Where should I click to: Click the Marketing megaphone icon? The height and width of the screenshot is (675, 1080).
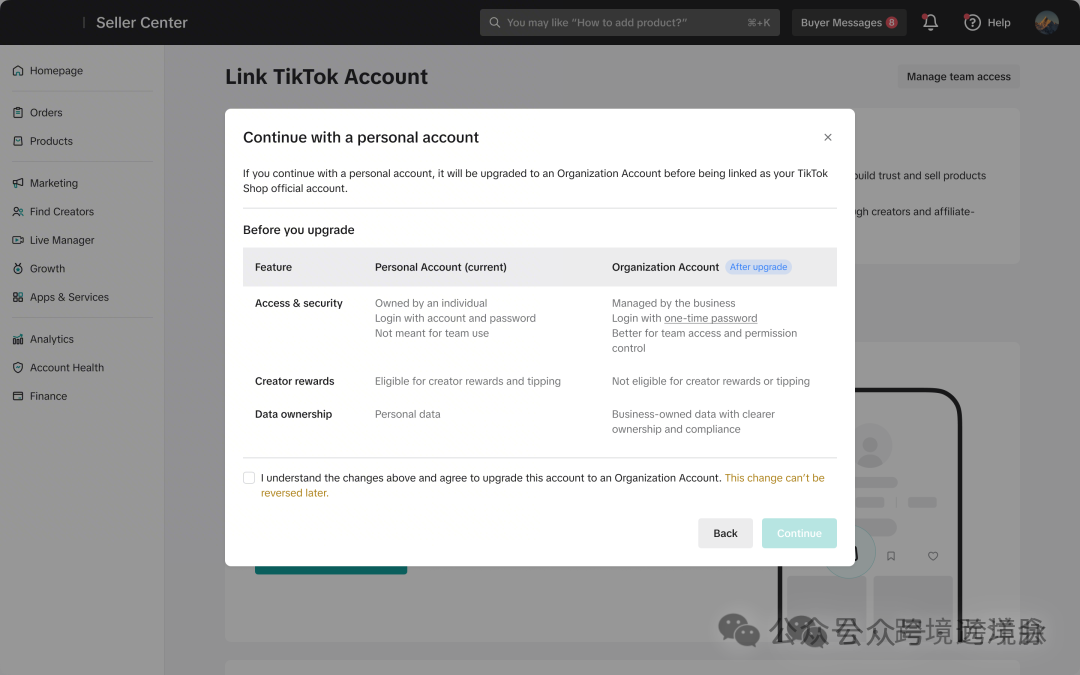[18, 183]
